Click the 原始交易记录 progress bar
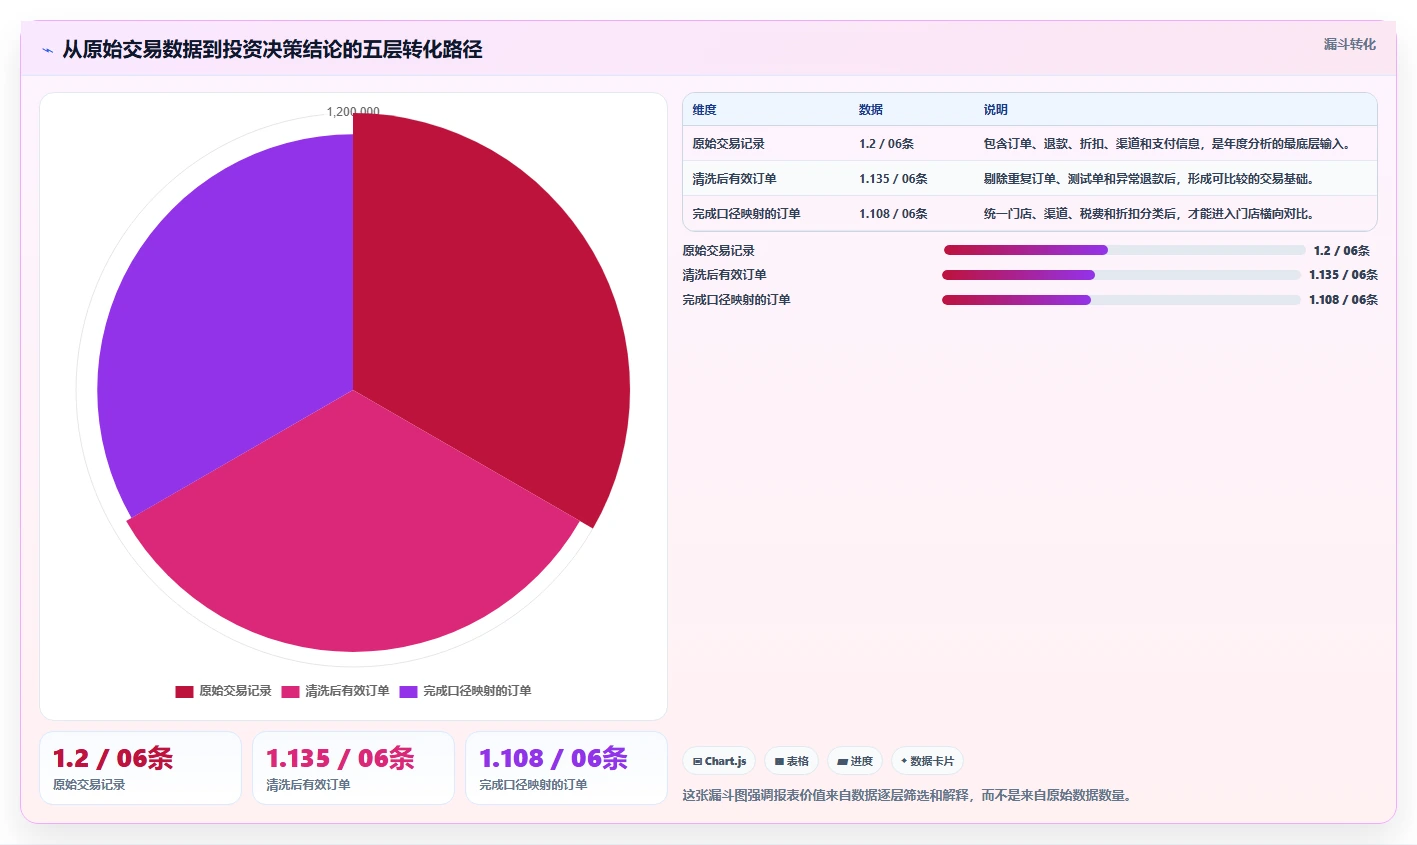The width and height of the screenshot is (1417, 845). click(1124, 250)
